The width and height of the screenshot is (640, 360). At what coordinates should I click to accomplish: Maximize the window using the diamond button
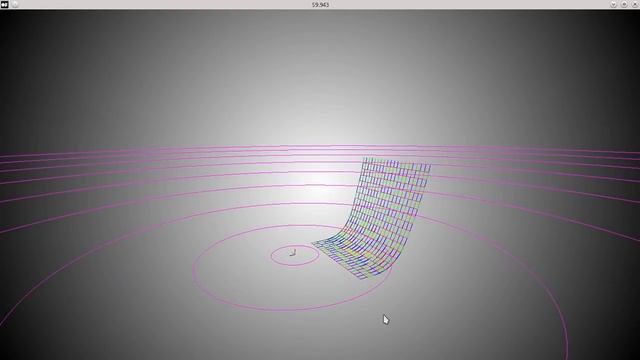pos(624,4)
